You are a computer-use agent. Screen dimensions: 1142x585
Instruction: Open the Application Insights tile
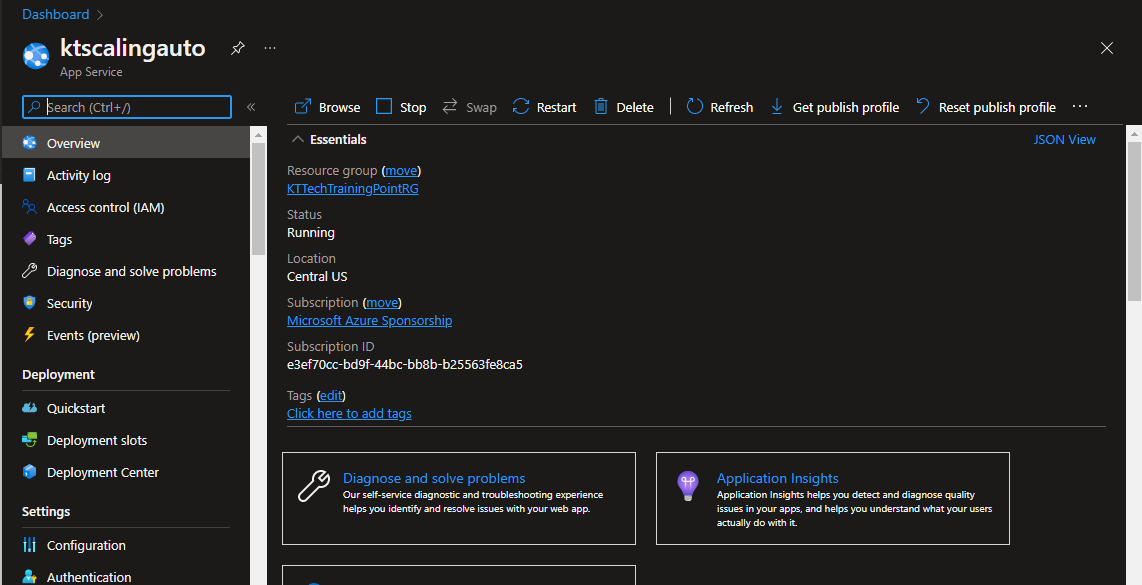tap(777, 479)
